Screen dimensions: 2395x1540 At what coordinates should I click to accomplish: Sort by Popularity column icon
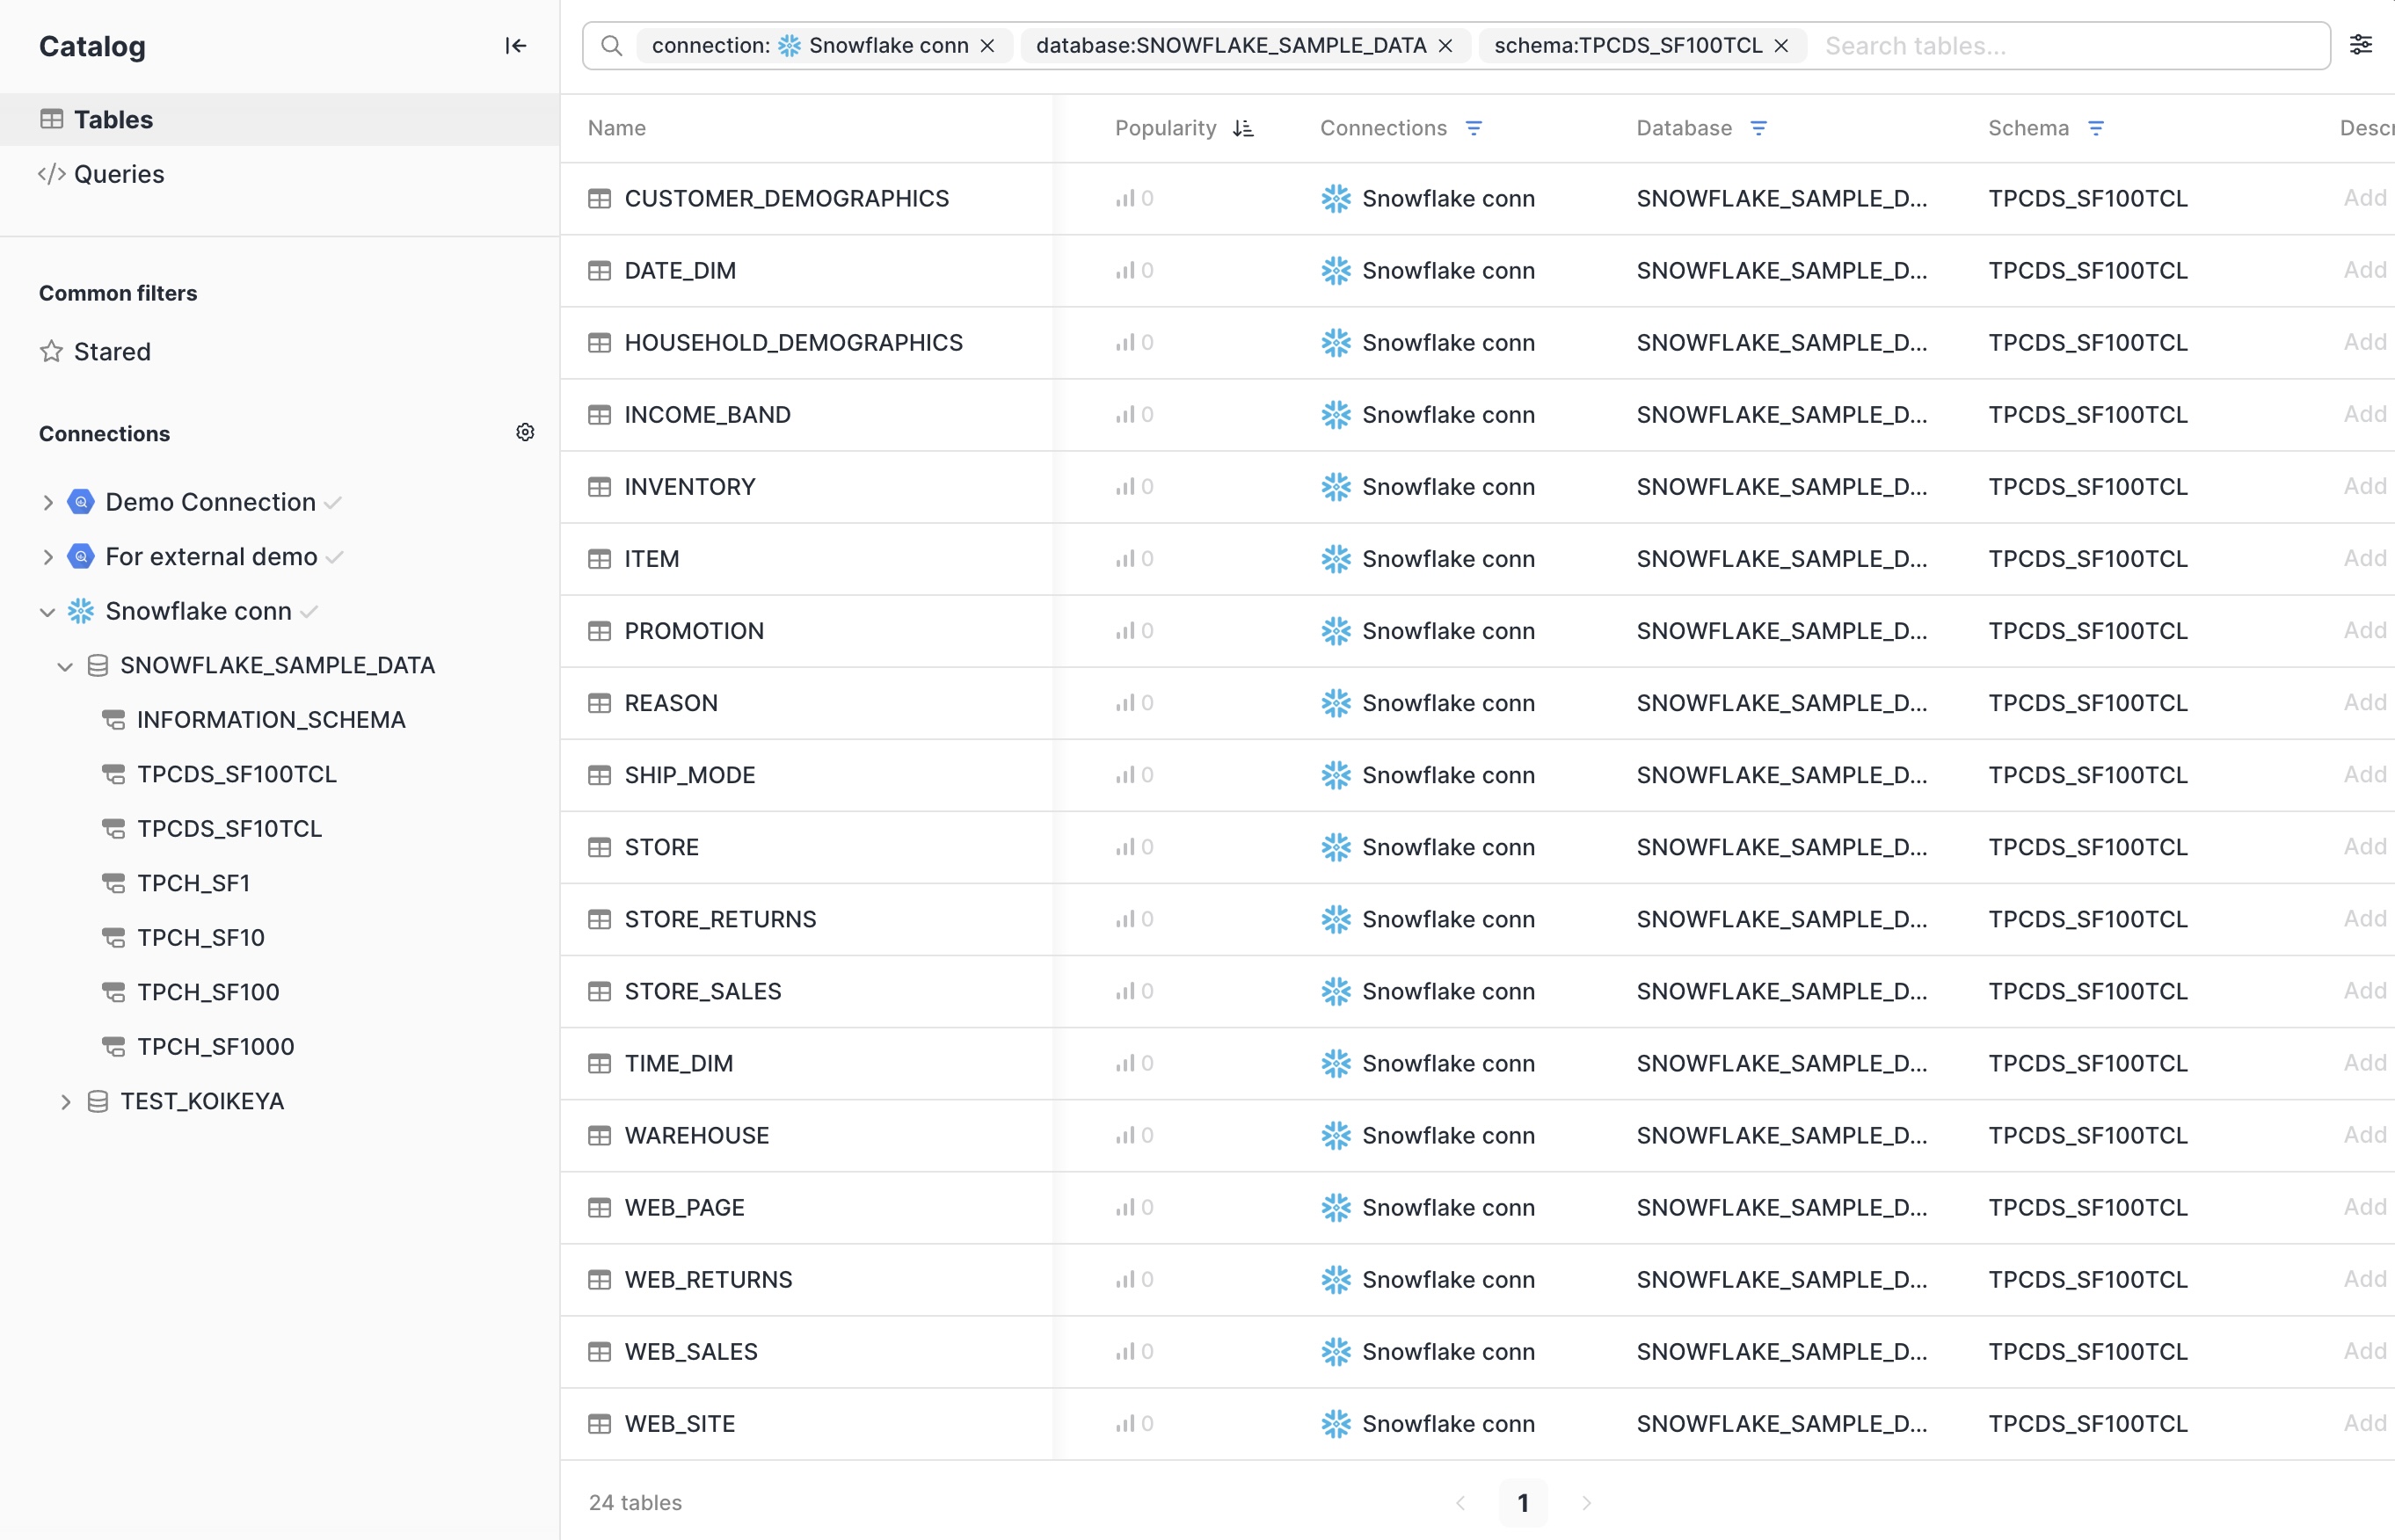(x=1243, y=128)
